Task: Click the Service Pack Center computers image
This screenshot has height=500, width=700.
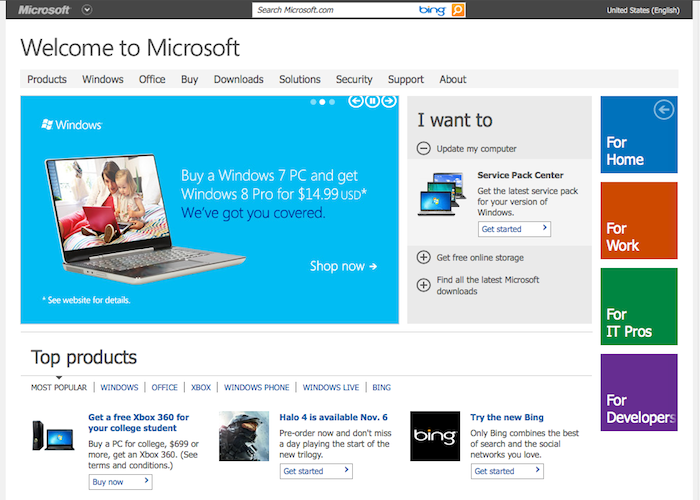Action: 442,194
